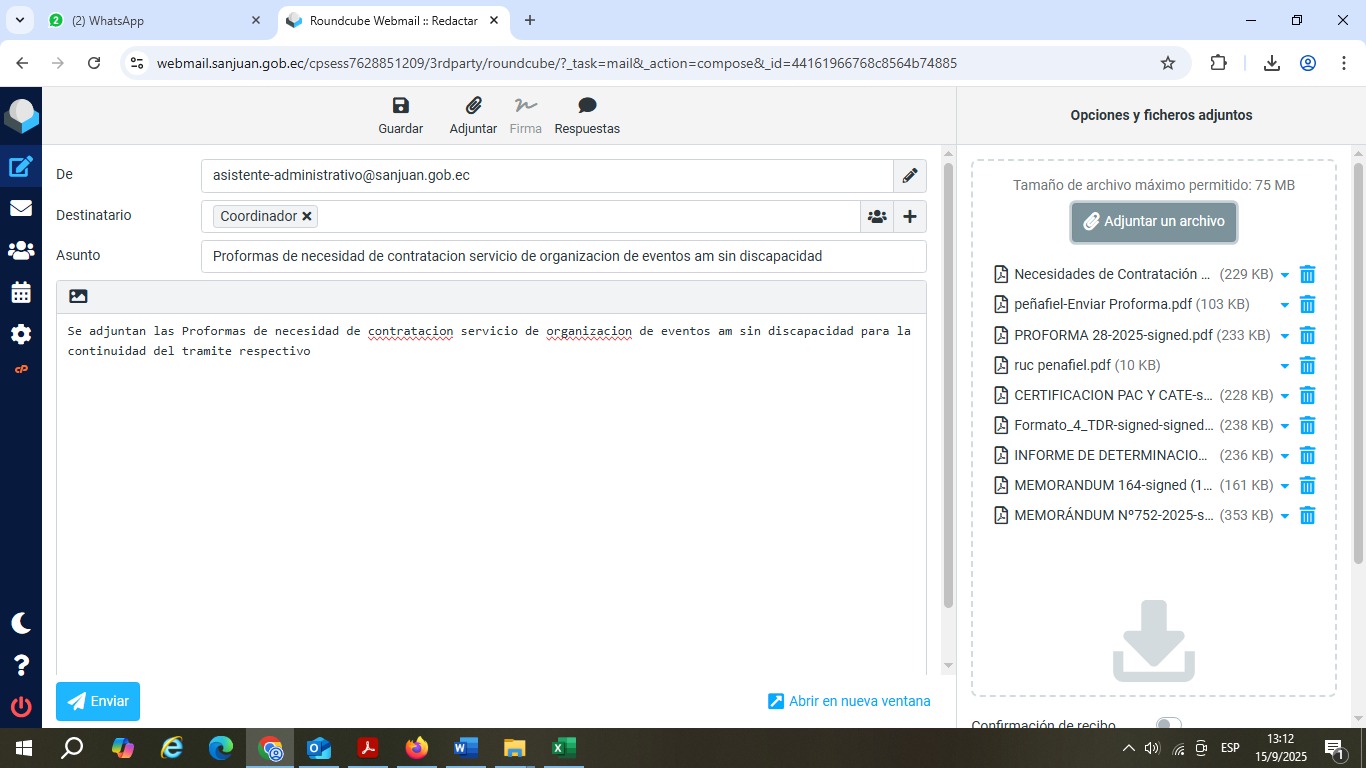Remove Coordinador recipient chip
The height and width of the screenshot is (768, 1366).
point(307,216)
